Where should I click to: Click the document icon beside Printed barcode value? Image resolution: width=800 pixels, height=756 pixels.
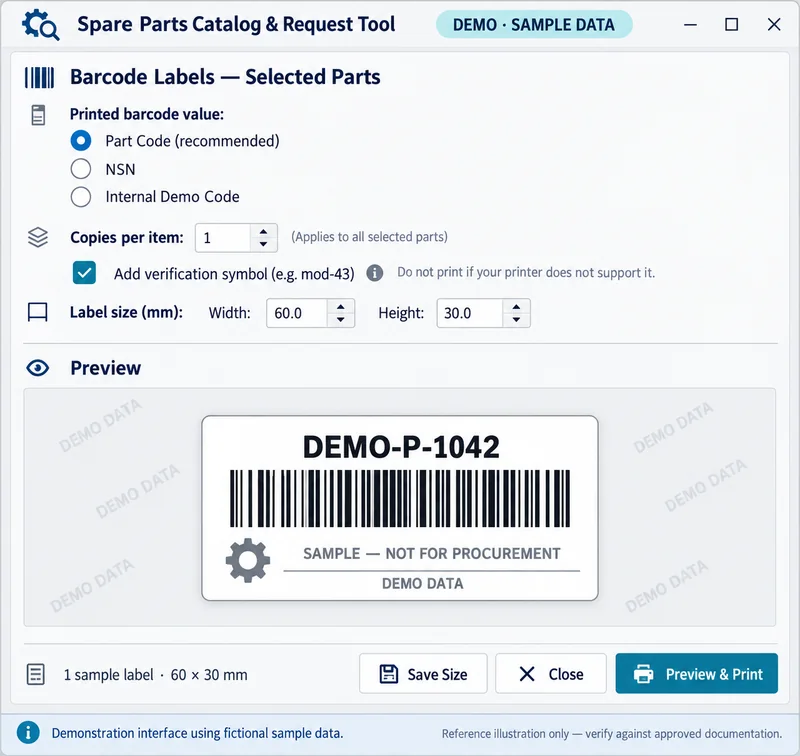[x=38, y=115]
